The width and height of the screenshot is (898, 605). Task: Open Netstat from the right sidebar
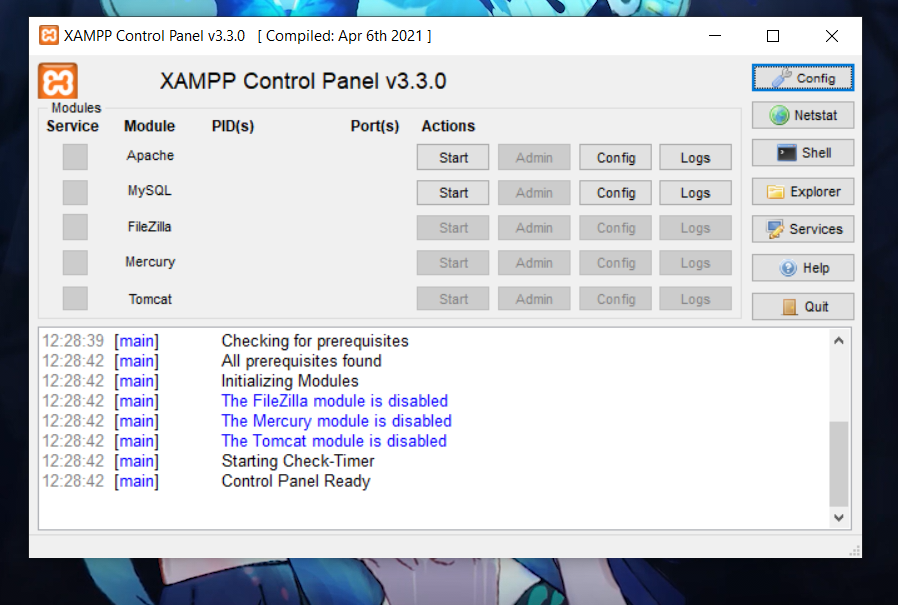coord(802,115)
